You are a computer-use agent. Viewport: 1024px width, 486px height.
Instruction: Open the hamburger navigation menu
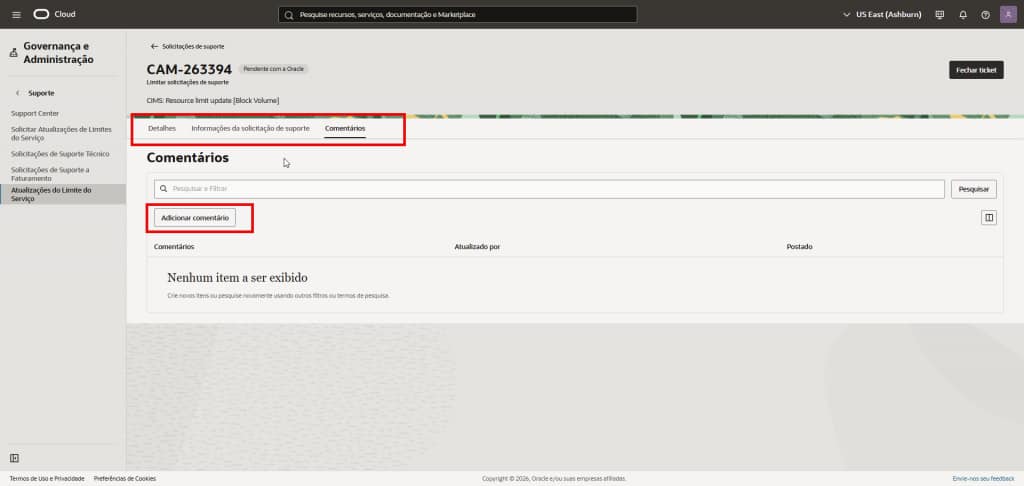pyautogui.click(x=16, y=14)
